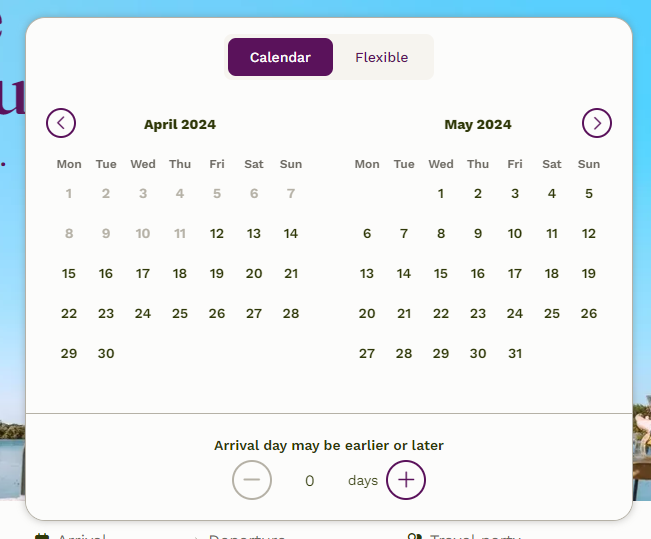651x539 pixels.
Task: Choose April 30 date
Action: coord(106,353)
